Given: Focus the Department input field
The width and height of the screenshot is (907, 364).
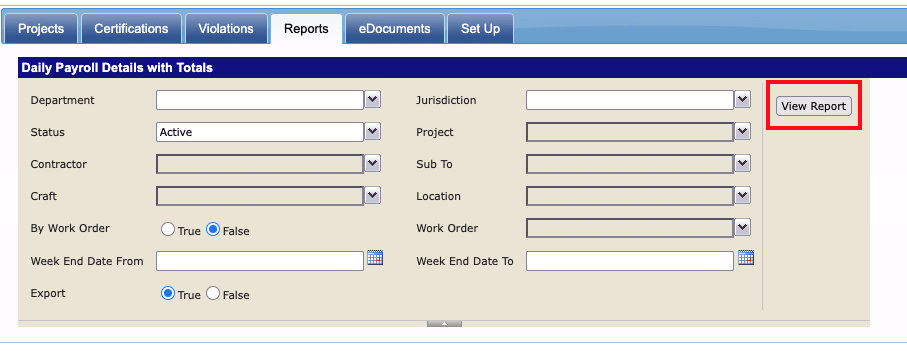Looking at the screenshot, I should tap(260, 100).
